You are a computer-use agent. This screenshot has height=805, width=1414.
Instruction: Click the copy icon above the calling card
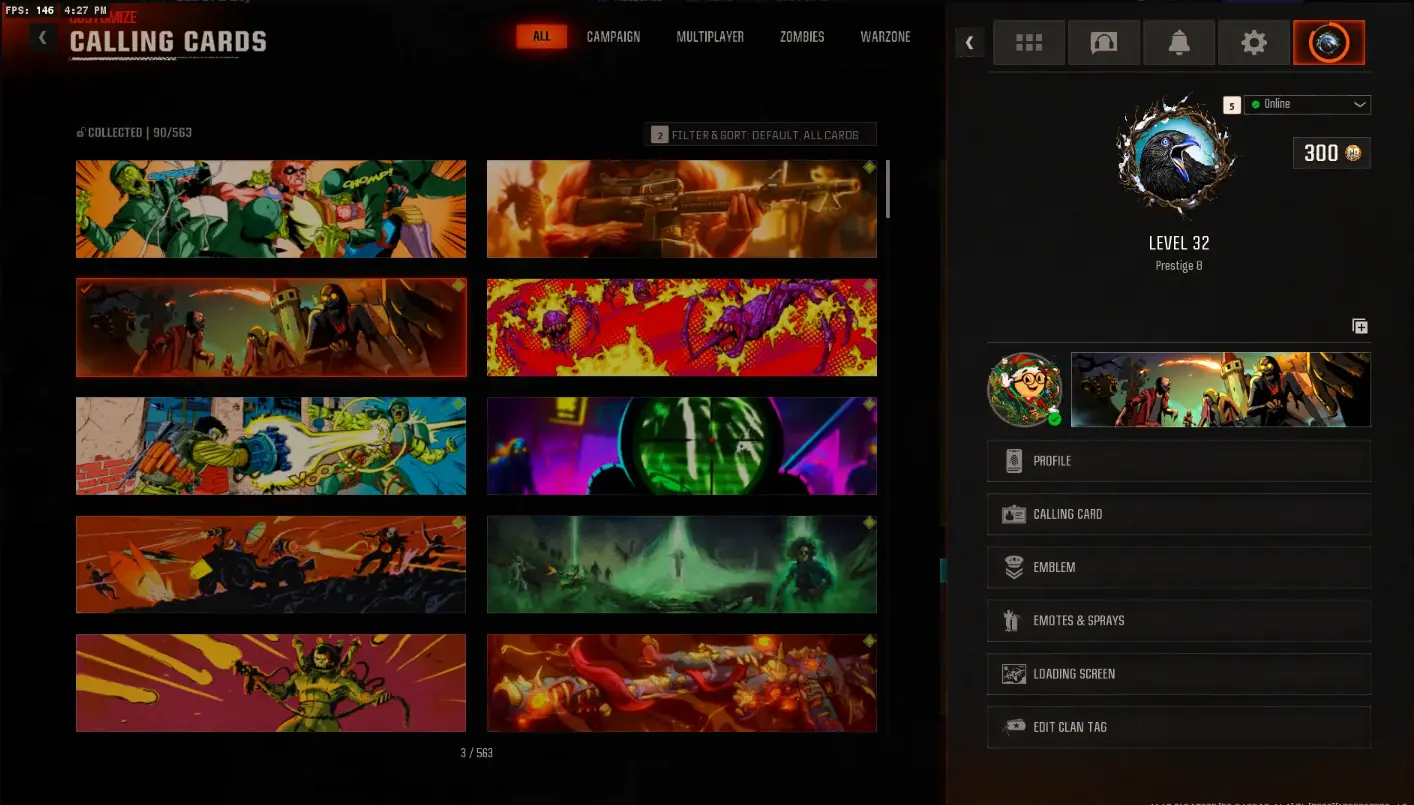1359,326
